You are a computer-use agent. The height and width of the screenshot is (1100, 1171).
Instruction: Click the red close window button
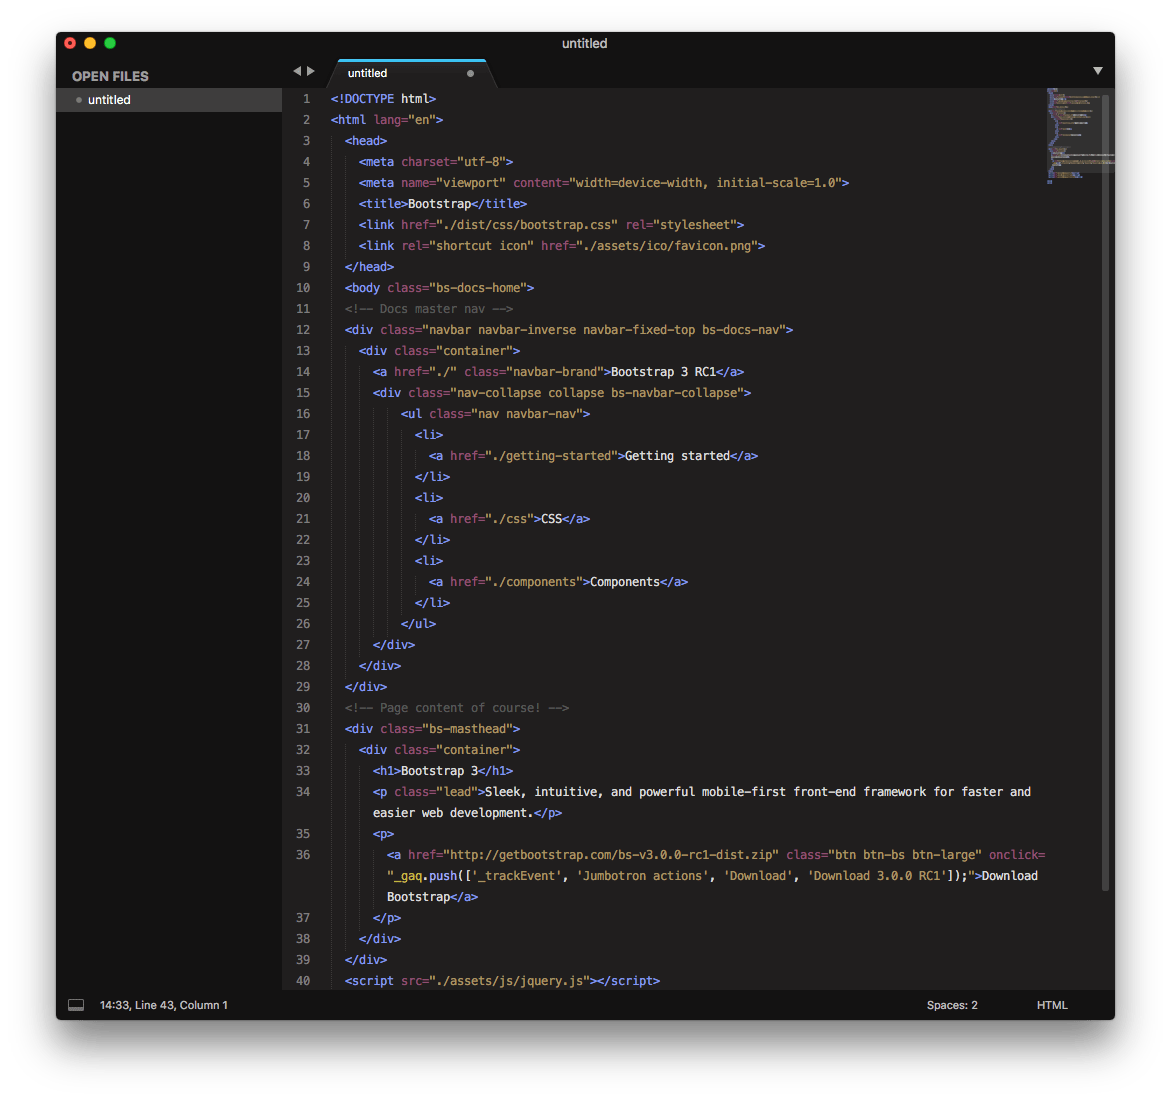coord(70,43)
